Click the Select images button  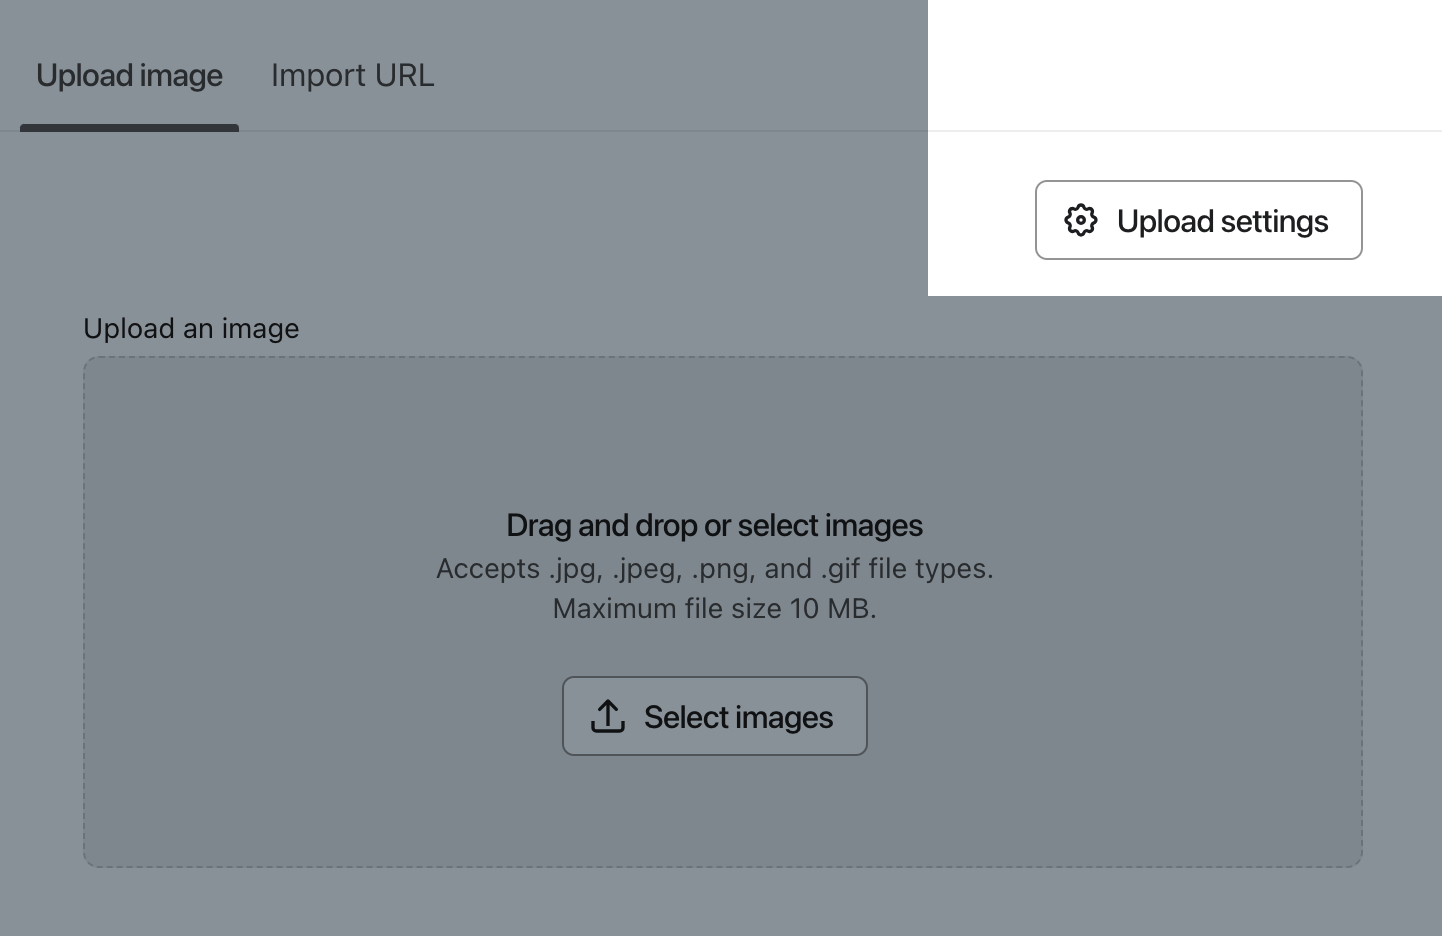point(715,716)
